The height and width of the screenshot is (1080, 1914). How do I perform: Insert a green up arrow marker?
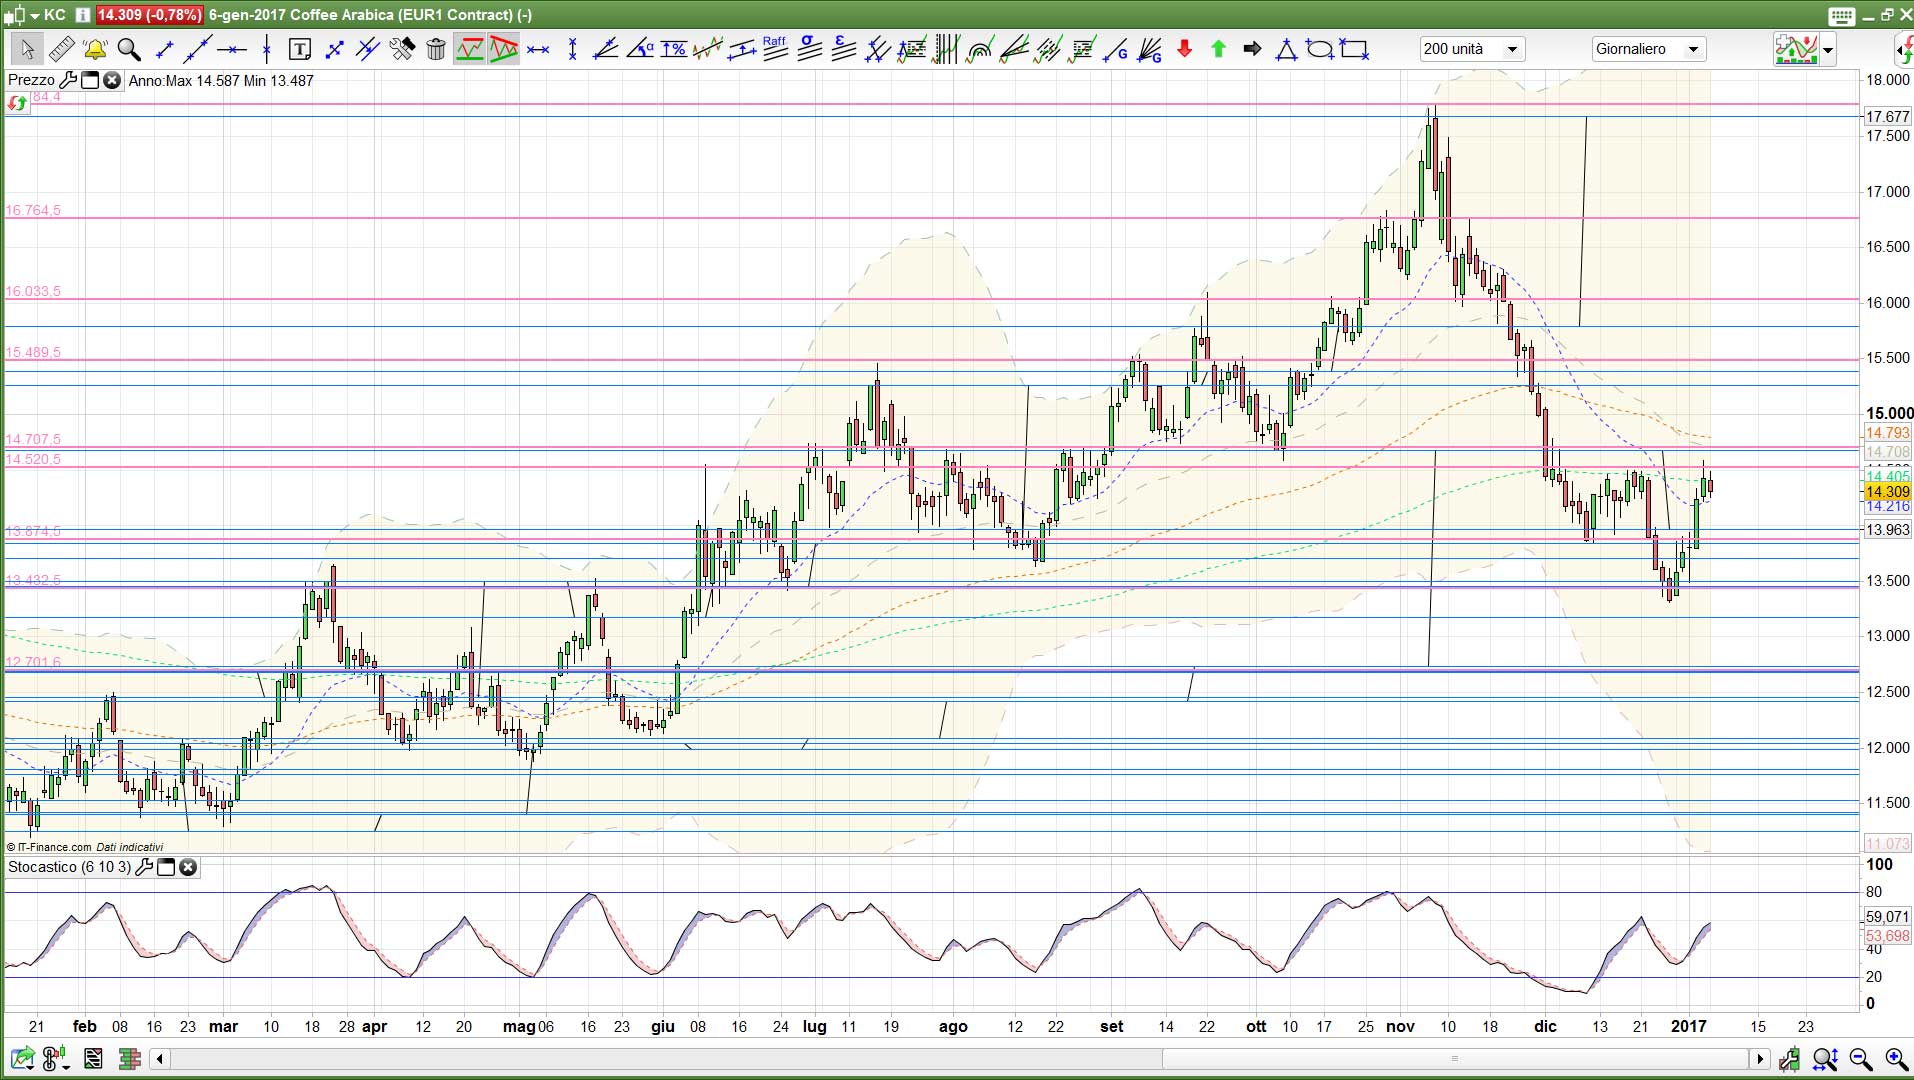tap(1219, 49)
